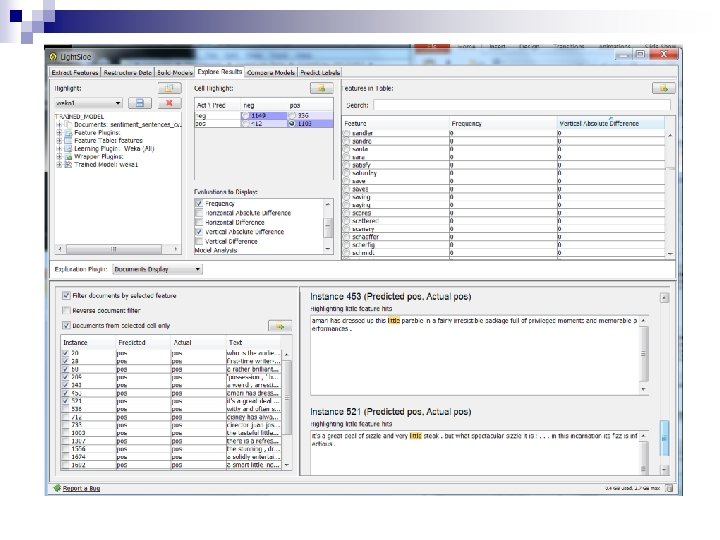Select the actual neg, predicted pos cell

(x=310, y=116)
